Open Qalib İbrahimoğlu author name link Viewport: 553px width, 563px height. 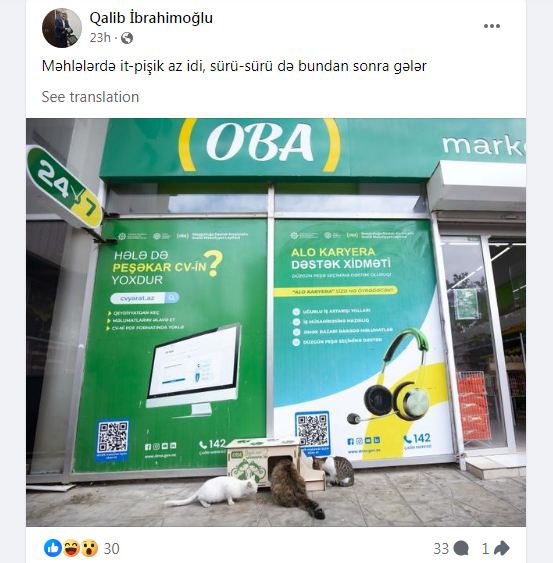(151, 18)
